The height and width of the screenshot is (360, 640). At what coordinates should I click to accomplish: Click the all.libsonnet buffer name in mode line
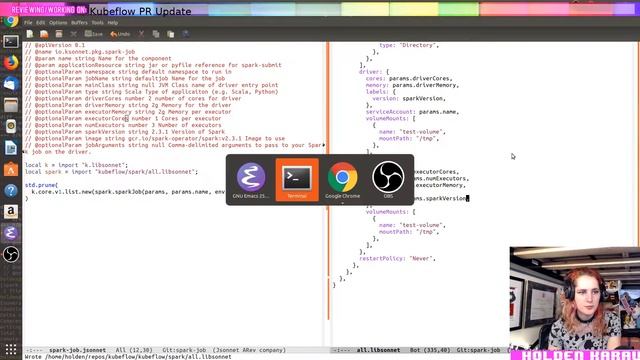pyautogui.click(x=378, y=350)
